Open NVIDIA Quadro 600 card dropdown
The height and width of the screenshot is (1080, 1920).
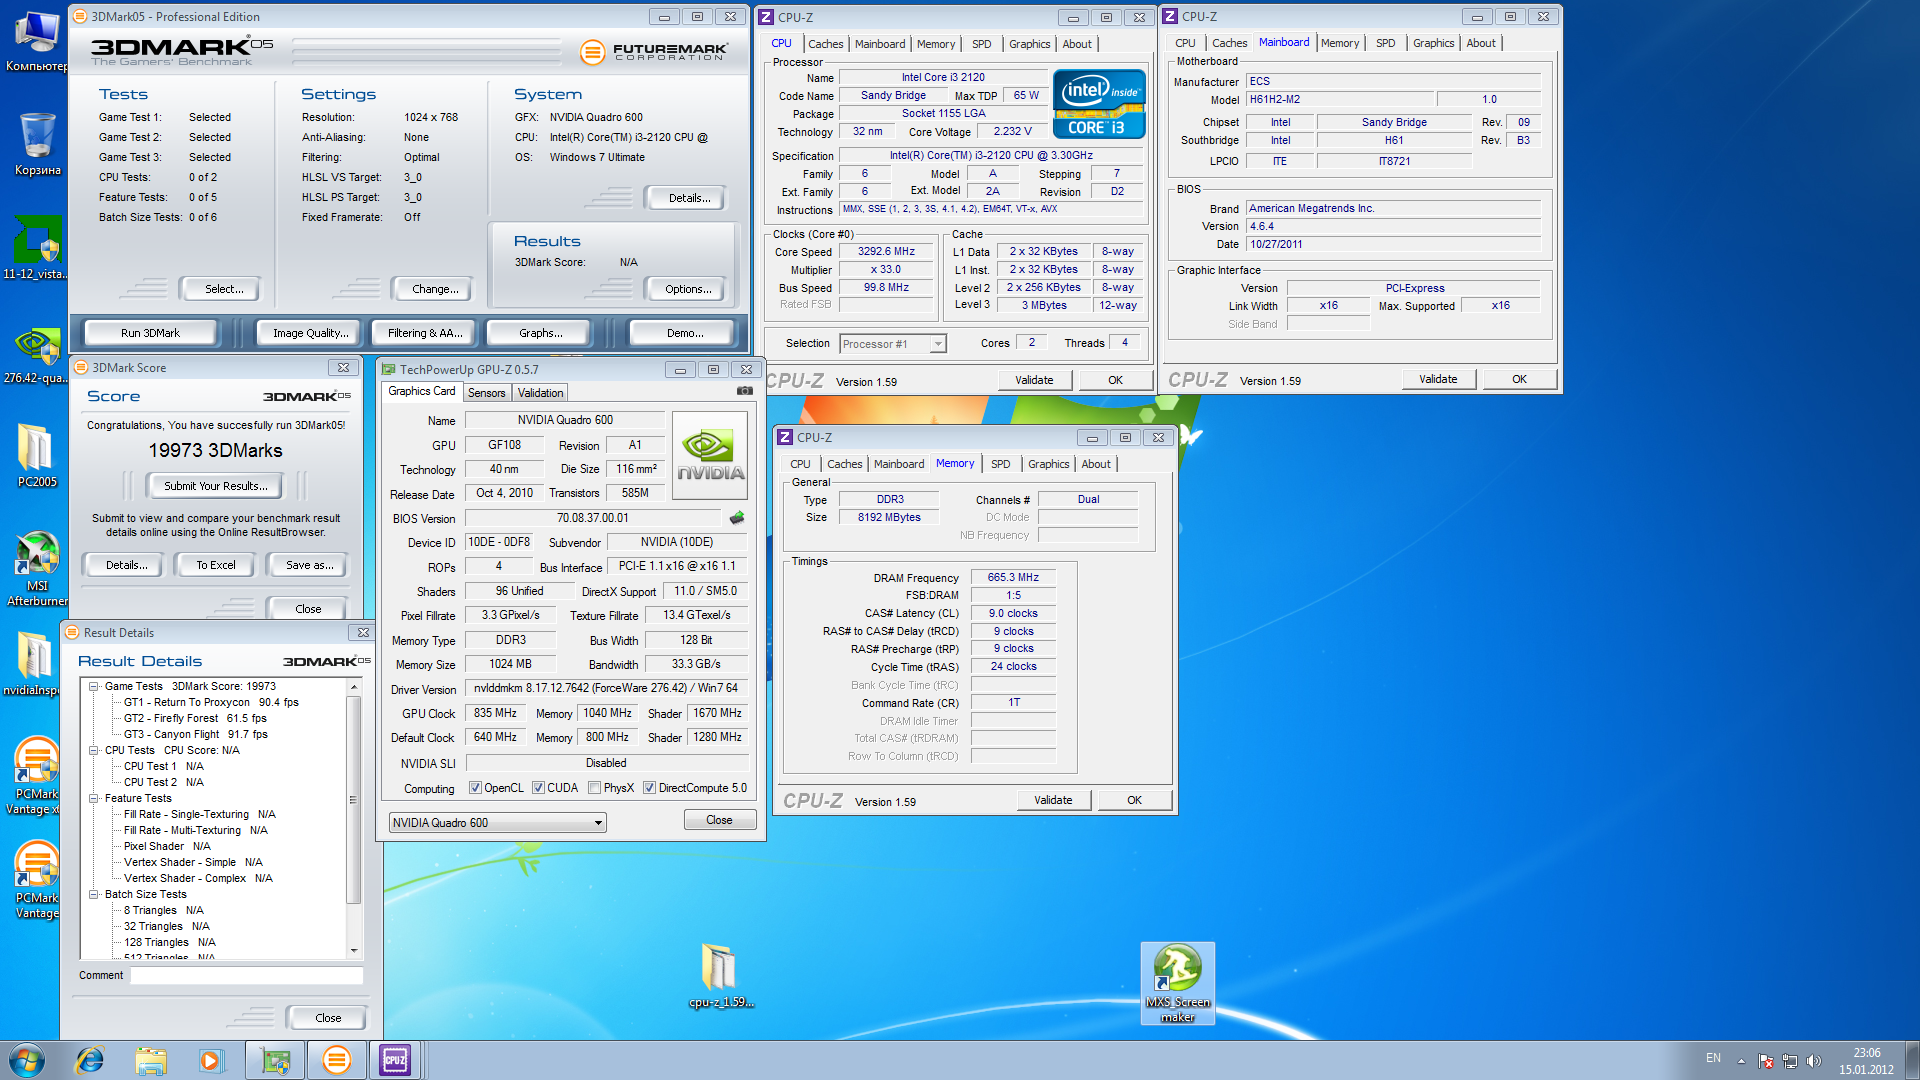pos(497,823)
